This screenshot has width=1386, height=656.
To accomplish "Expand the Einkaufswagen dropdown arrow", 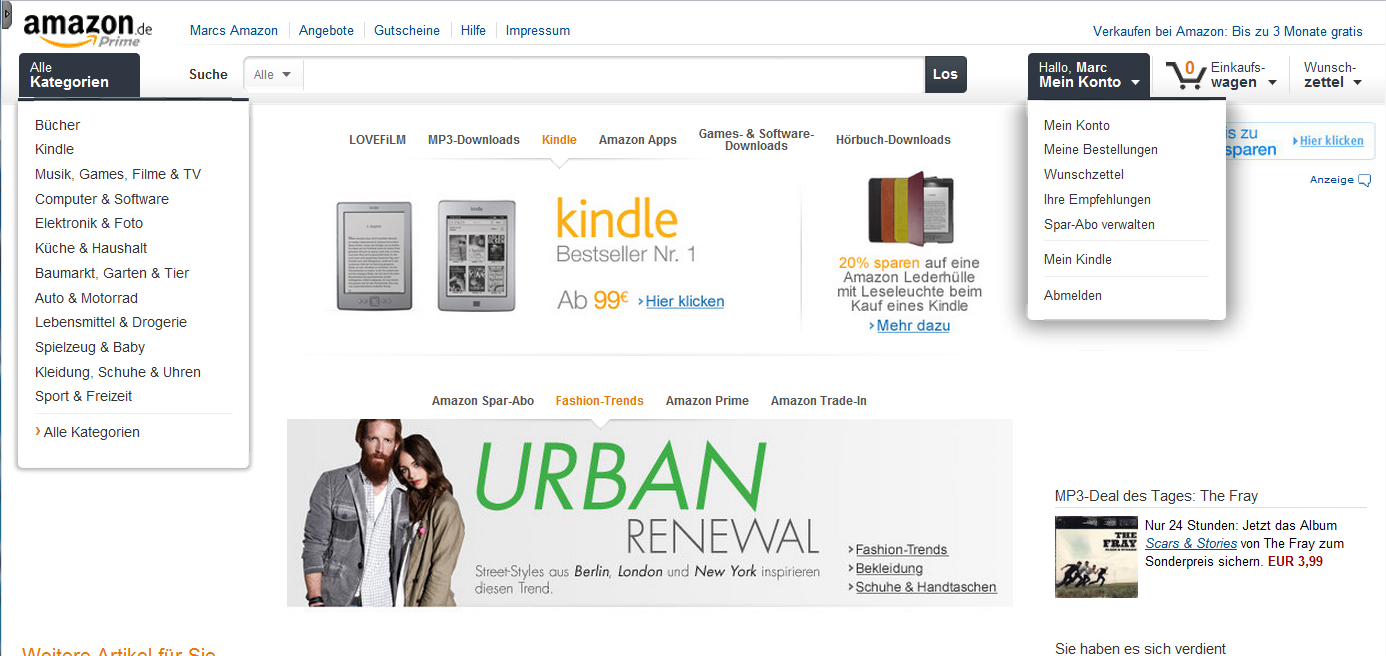I will pos(1272,83).
